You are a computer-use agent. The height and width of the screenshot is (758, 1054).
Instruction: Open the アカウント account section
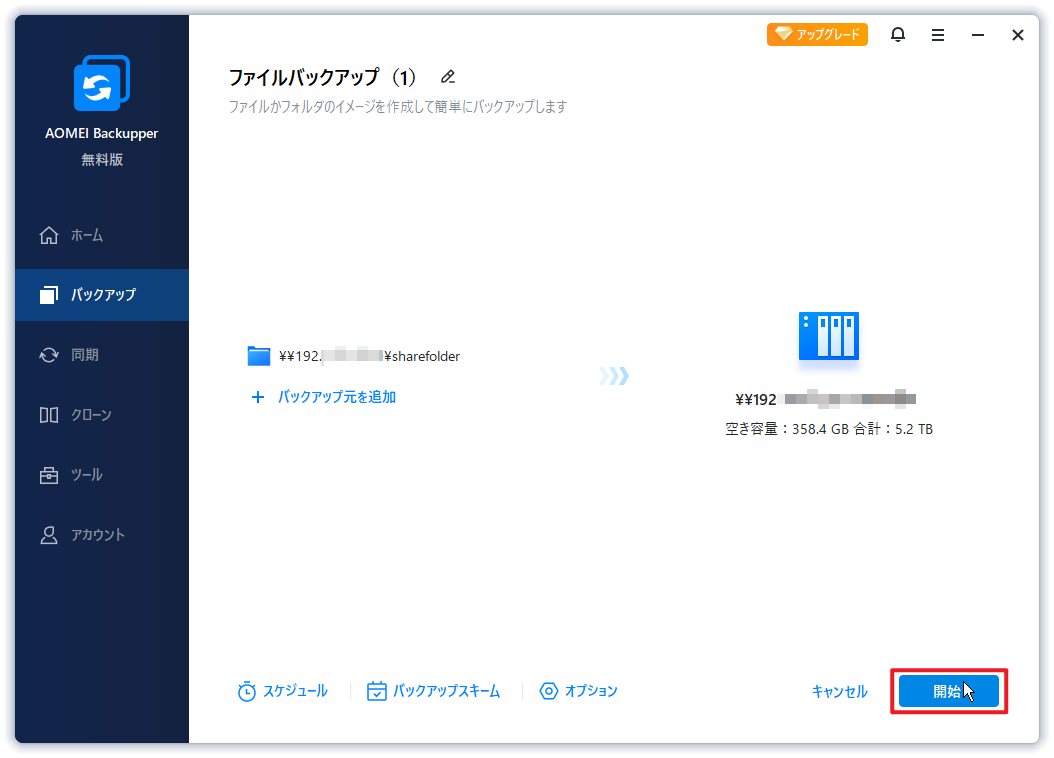pos(102,535)
